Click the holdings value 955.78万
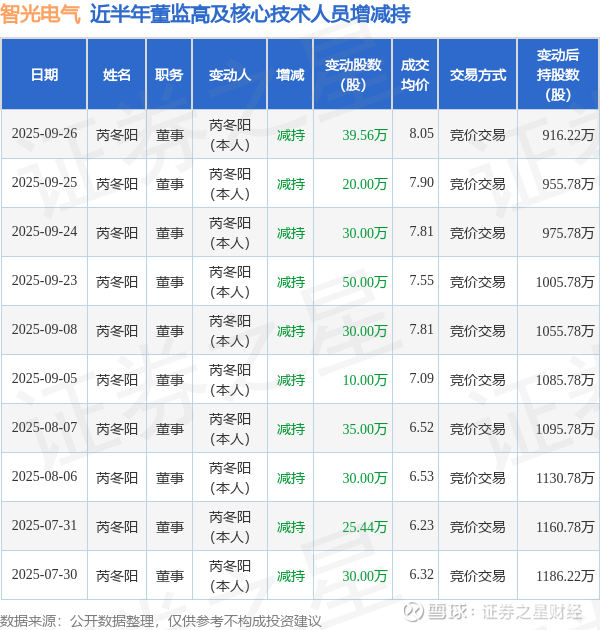 click(568, 184)
